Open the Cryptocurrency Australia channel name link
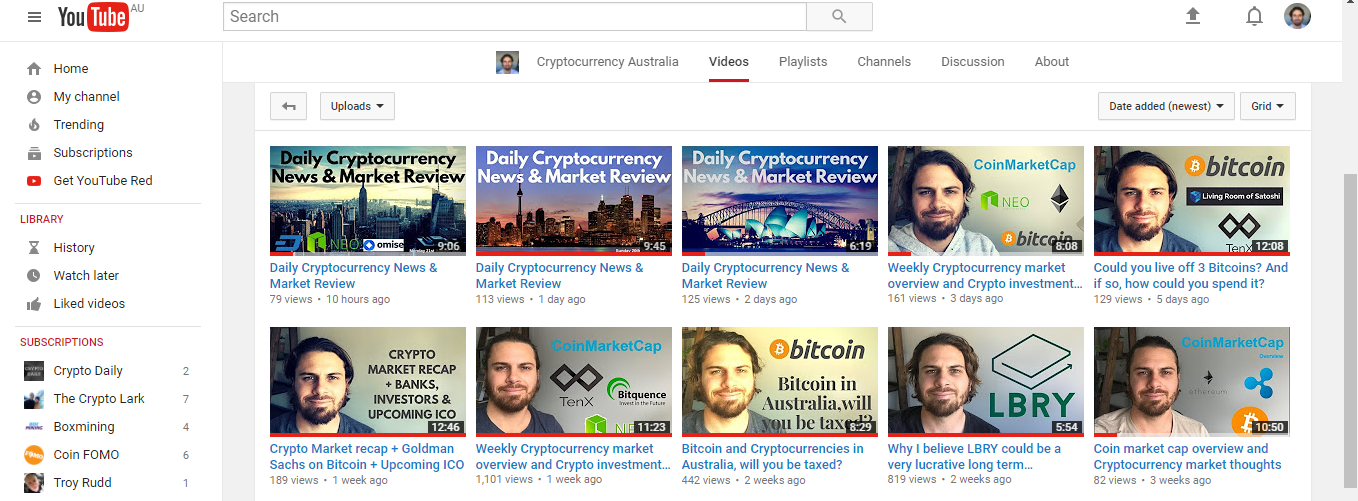The image size is (1358, 501). point(608,62)
